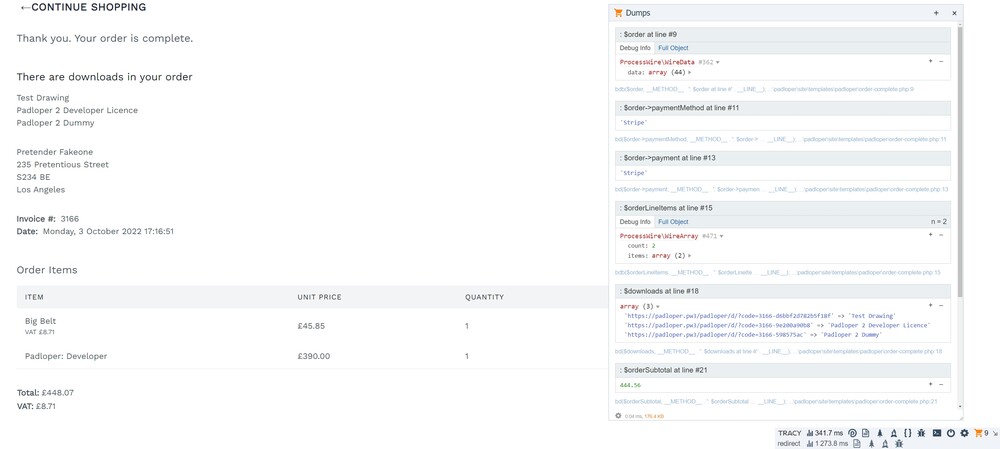This screenshot has width=1000, height=449.
Task: Click Padloper 2 Developer Licence on order page
Action: point(77,110)
